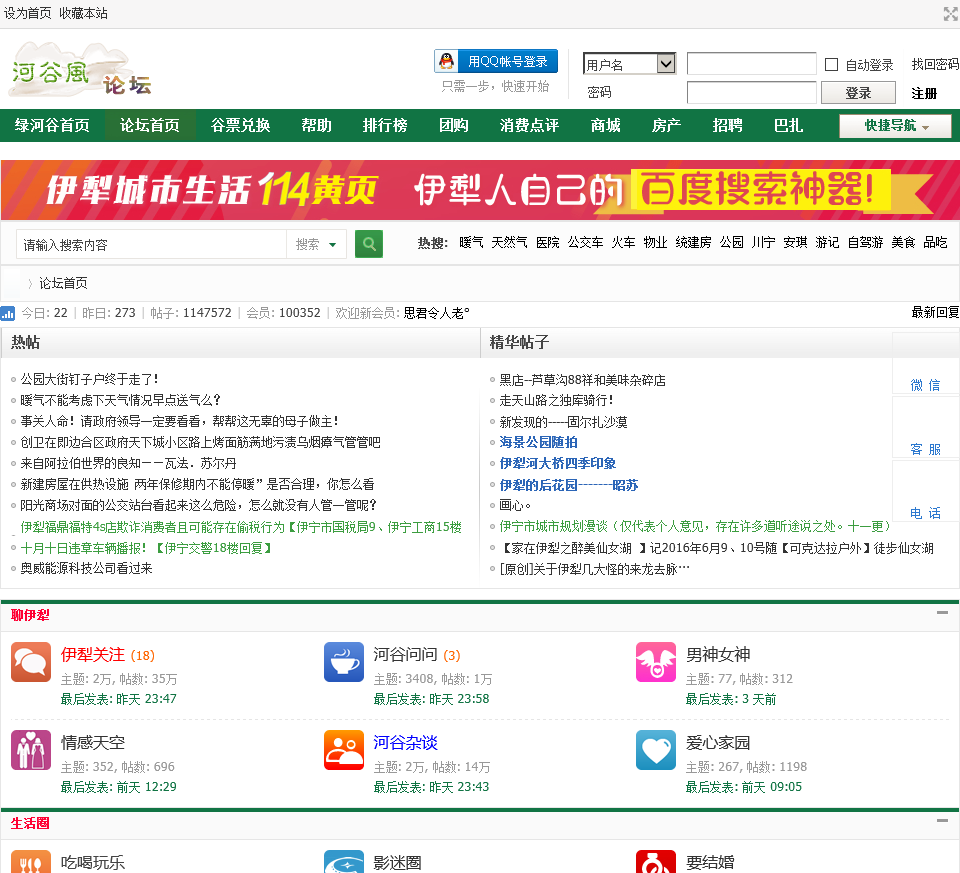Click the 要结婚 ring icon
Image resolution: width=960 pixels, height=873 pixels.
pos(656,861)
